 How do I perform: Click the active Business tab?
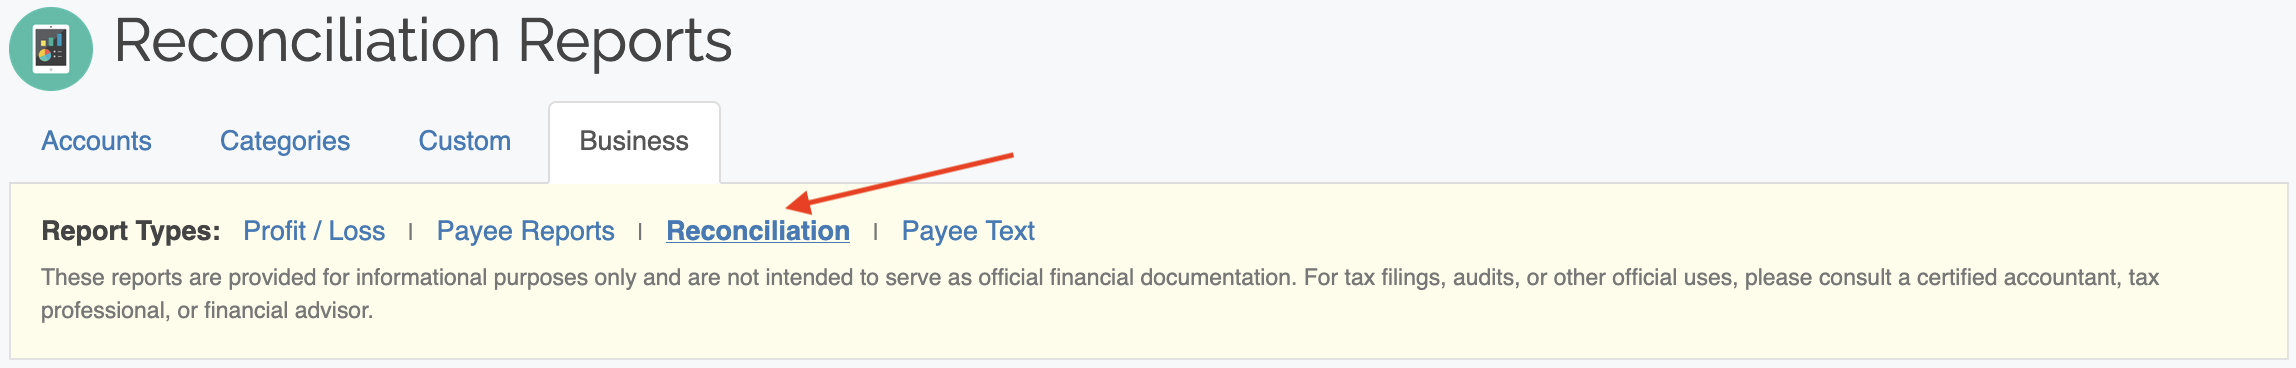pyautogui.click(x=634, y=142)
